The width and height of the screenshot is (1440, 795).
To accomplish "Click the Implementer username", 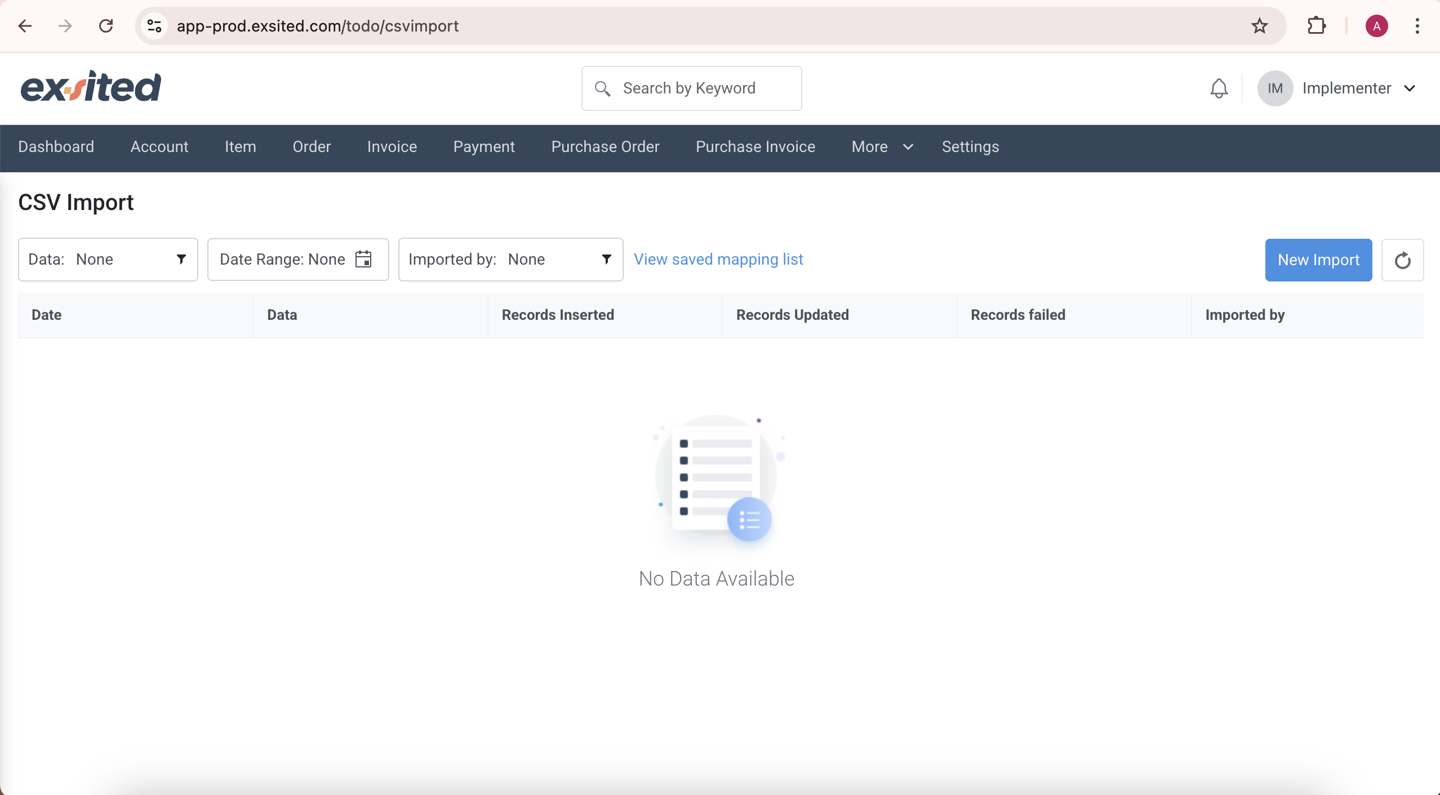I will click(1346, 88).
